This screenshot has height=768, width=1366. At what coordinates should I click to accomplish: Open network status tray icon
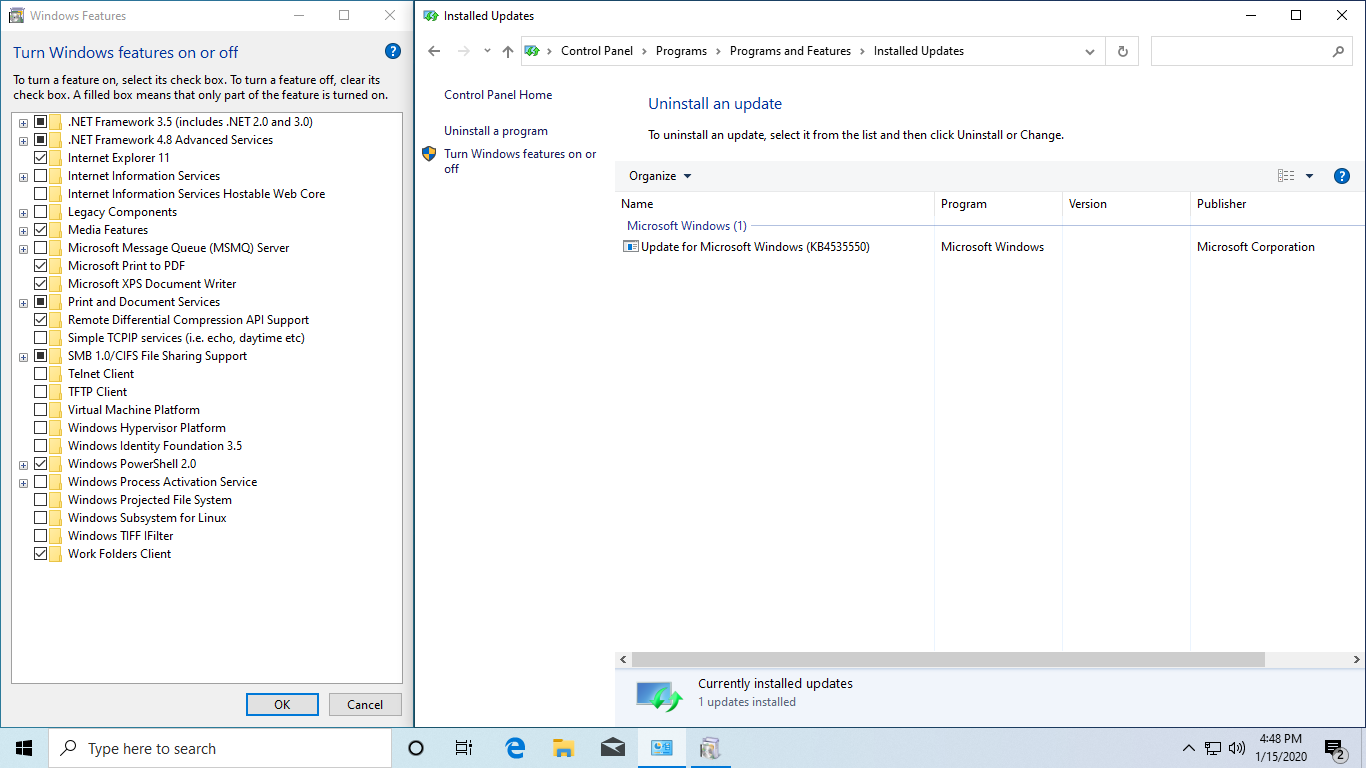1213,748
